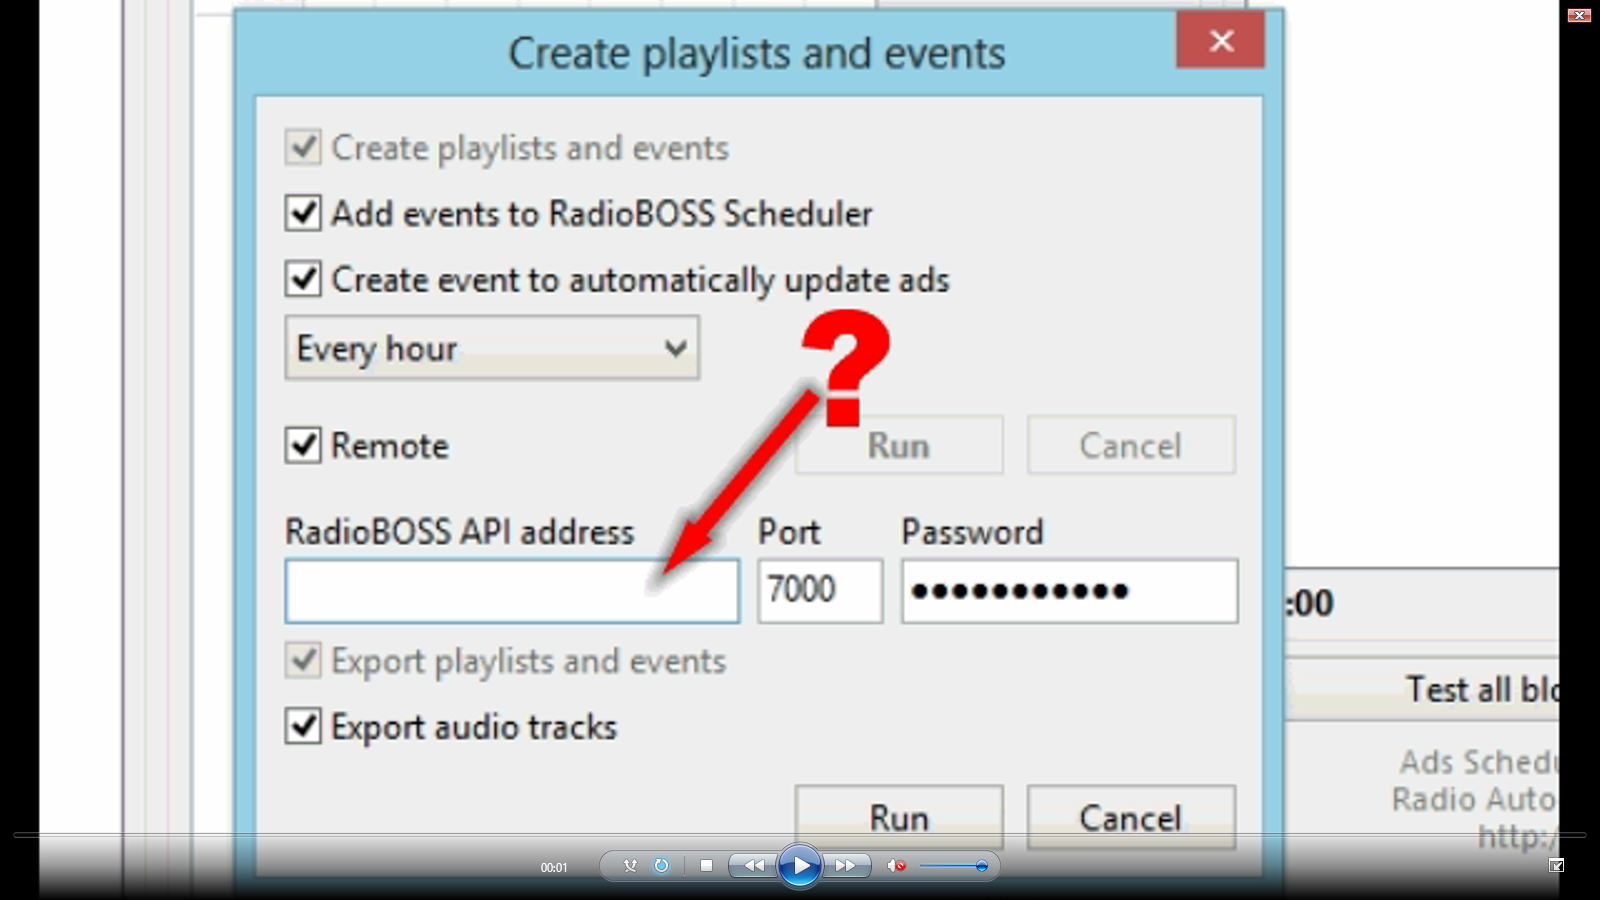This screenshot has width=1600, height=900.
Task: Disable the Remote checkbox
Action: click(303, 445)
